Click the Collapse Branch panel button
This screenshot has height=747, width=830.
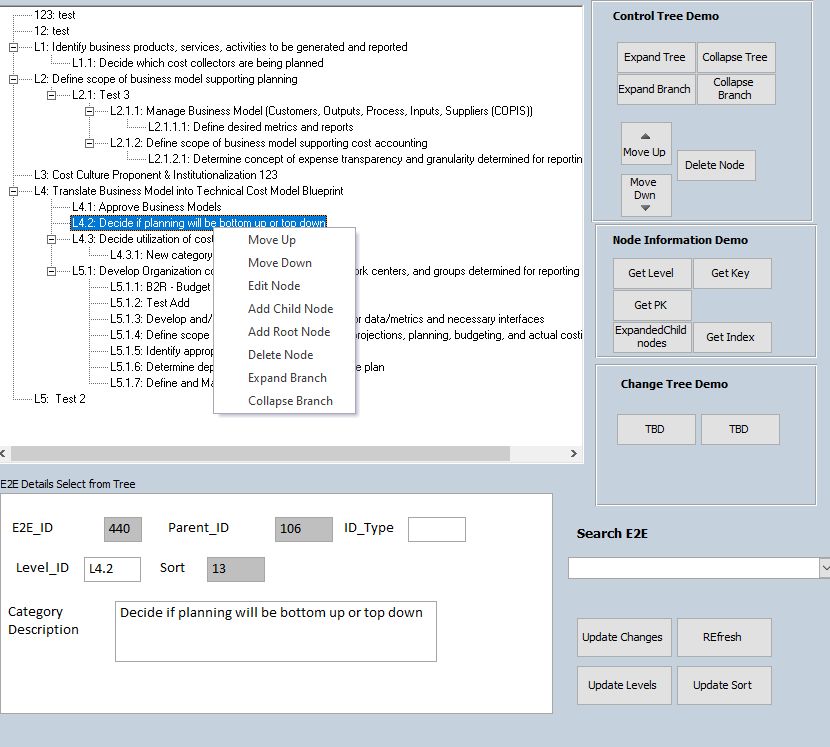coord(736,89)
